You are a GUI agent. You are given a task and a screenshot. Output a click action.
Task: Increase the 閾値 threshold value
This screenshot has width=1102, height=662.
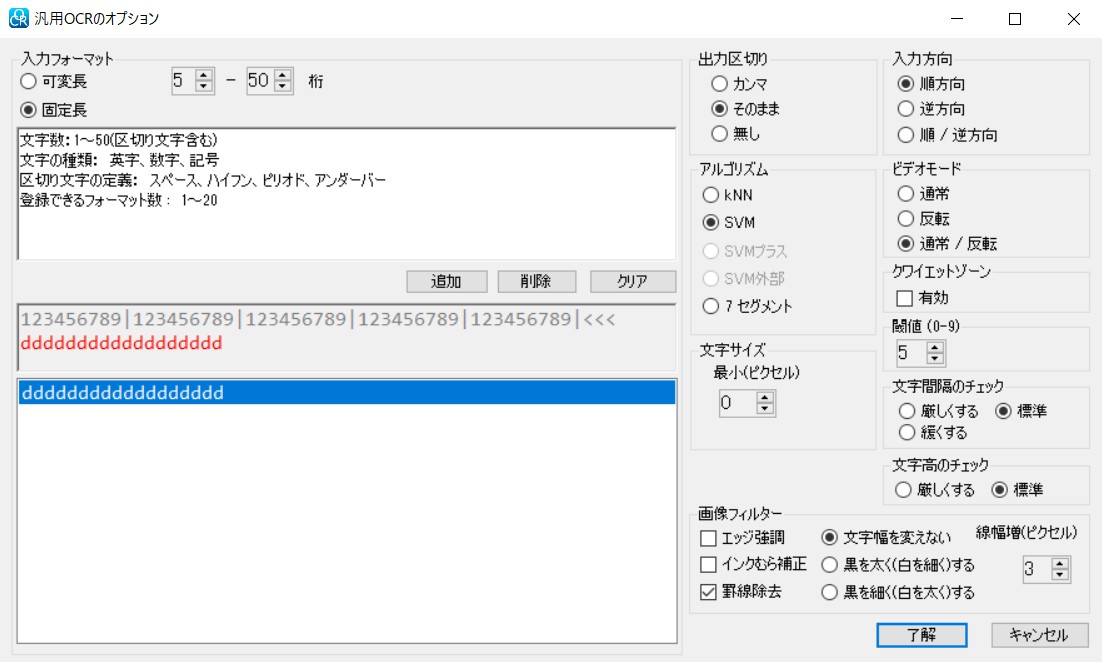935,347
